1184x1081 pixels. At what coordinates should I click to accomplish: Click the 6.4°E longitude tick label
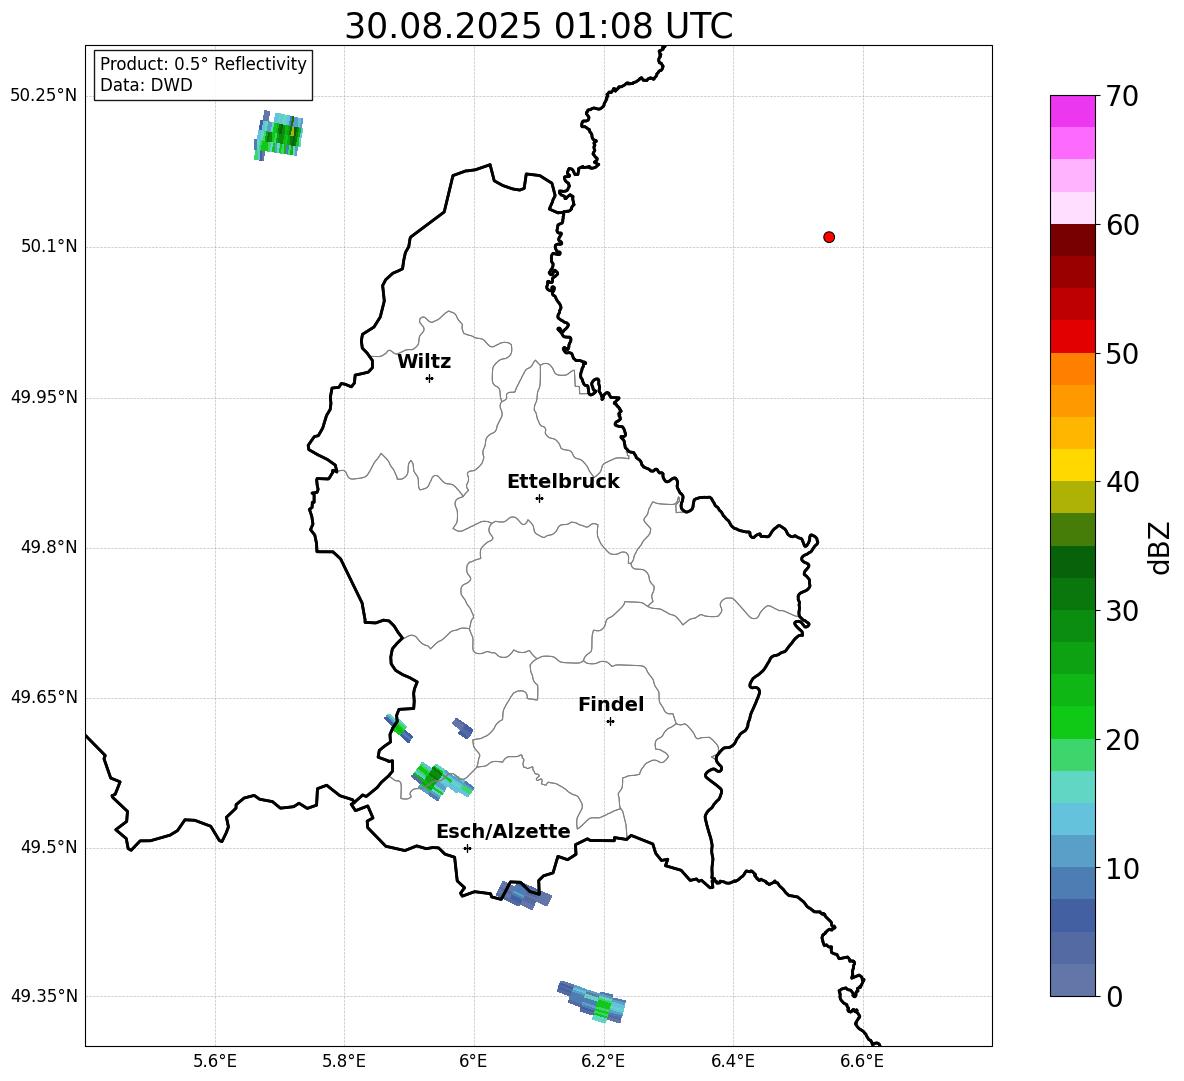[x=732, y=1061]
